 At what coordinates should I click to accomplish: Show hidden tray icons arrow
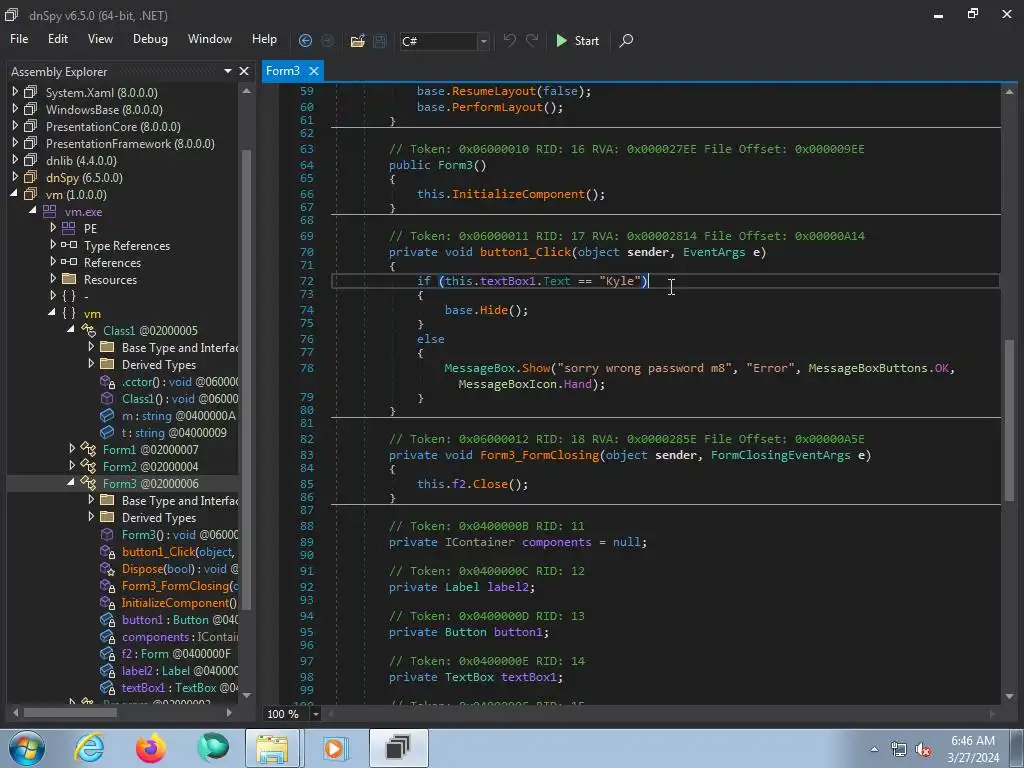874,750
